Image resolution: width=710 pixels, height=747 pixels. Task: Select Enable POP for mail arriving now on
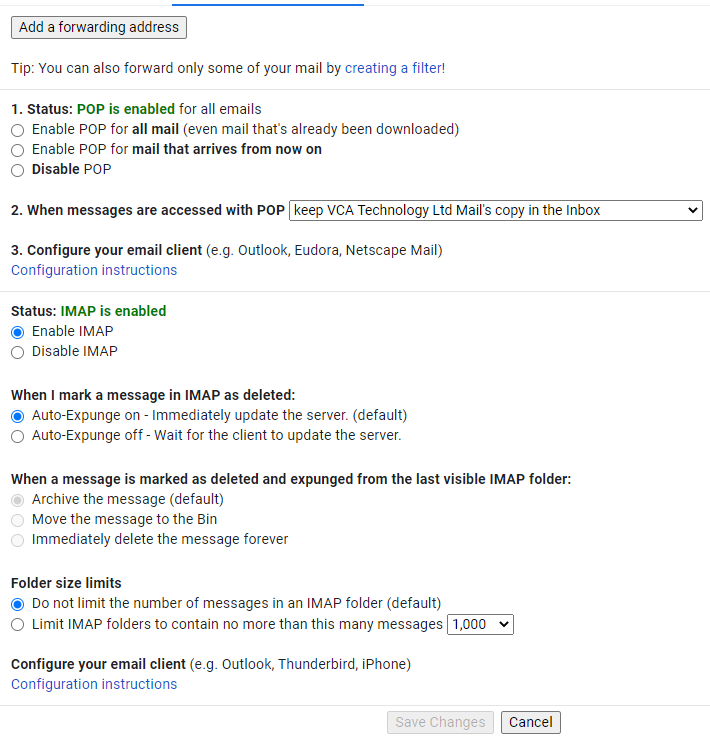tap(18, 150)
